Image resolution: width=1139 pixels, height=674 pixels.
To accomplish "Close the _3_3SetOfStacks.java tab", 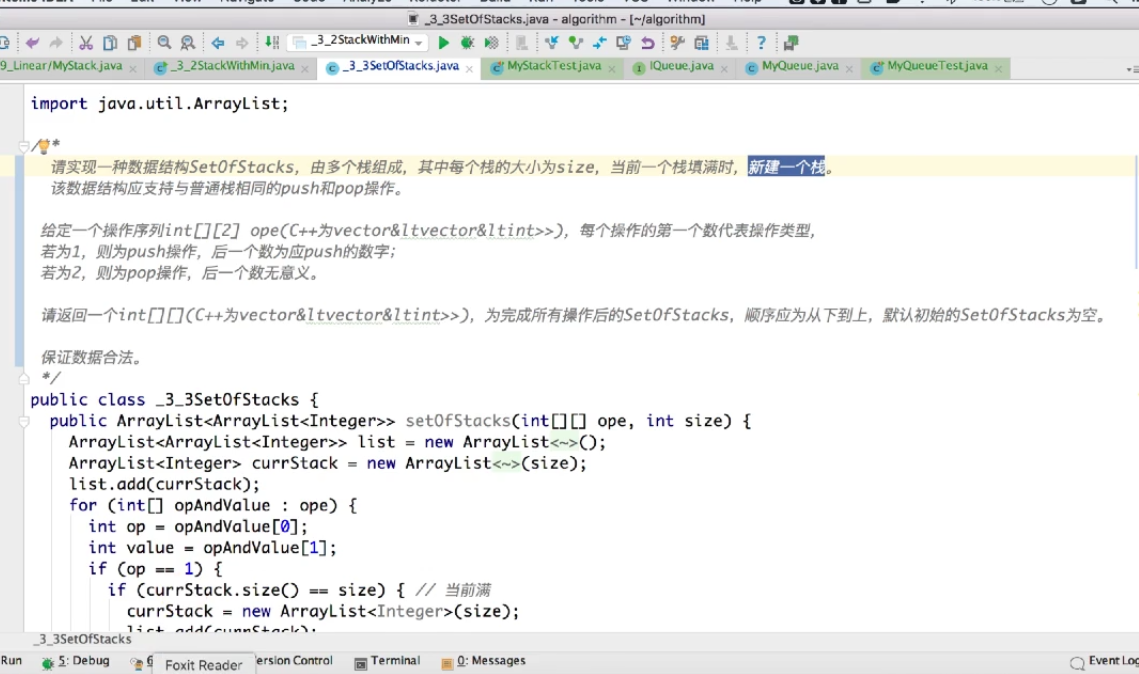I will (x=469, y=69).
